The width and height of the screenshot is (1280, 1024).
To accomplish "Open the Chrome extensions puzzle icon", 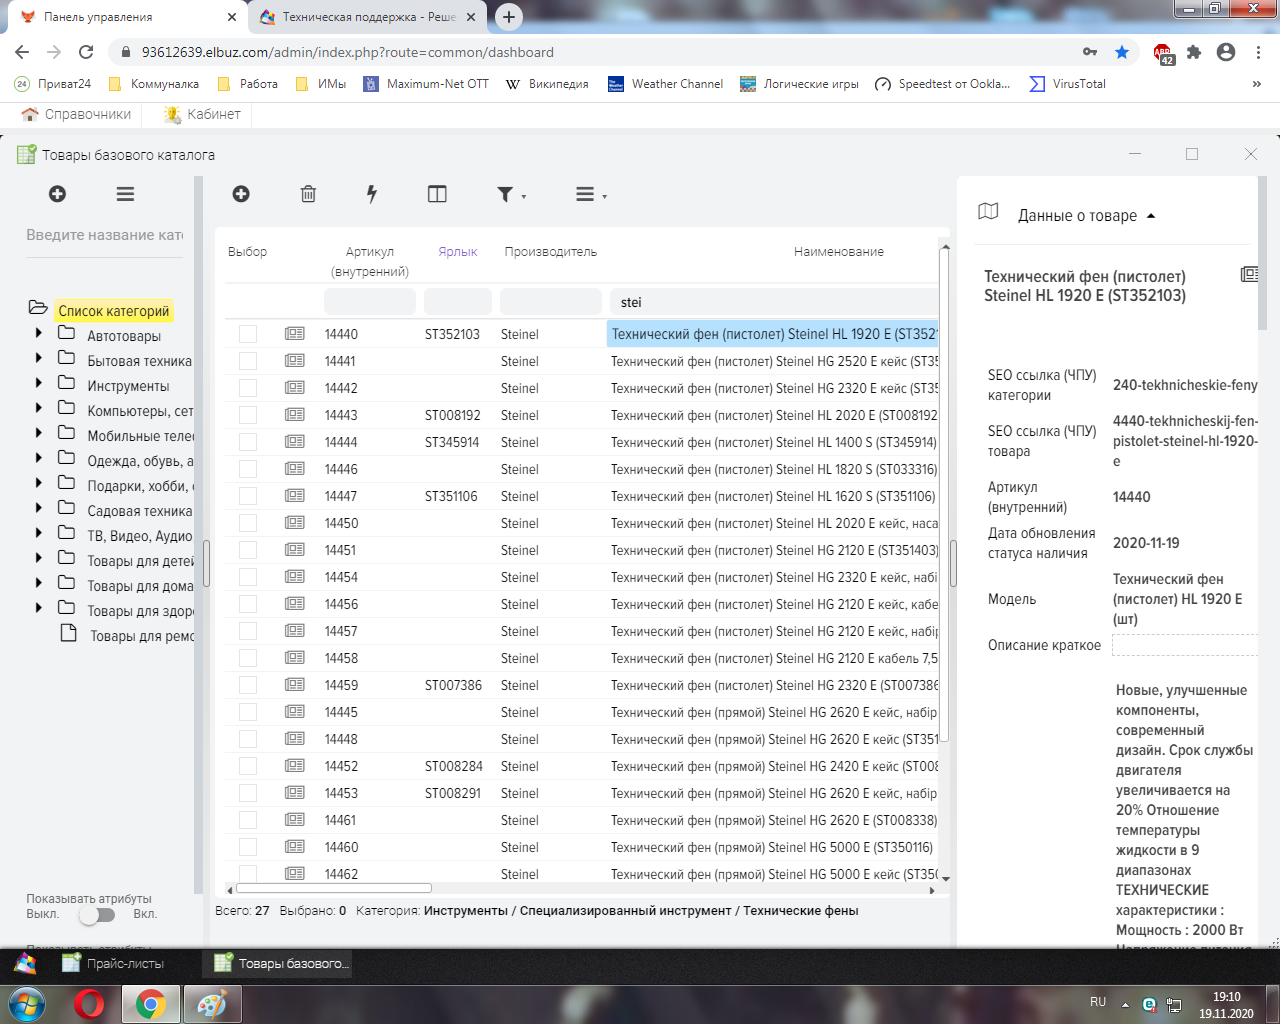I will pyautogui.click(x=1194, y=52).
